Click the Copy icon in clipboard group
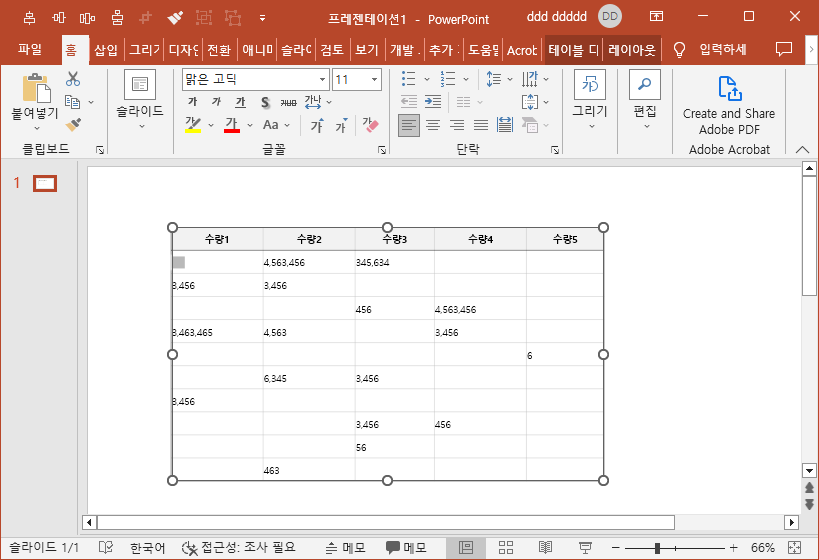 coord(73,102)
